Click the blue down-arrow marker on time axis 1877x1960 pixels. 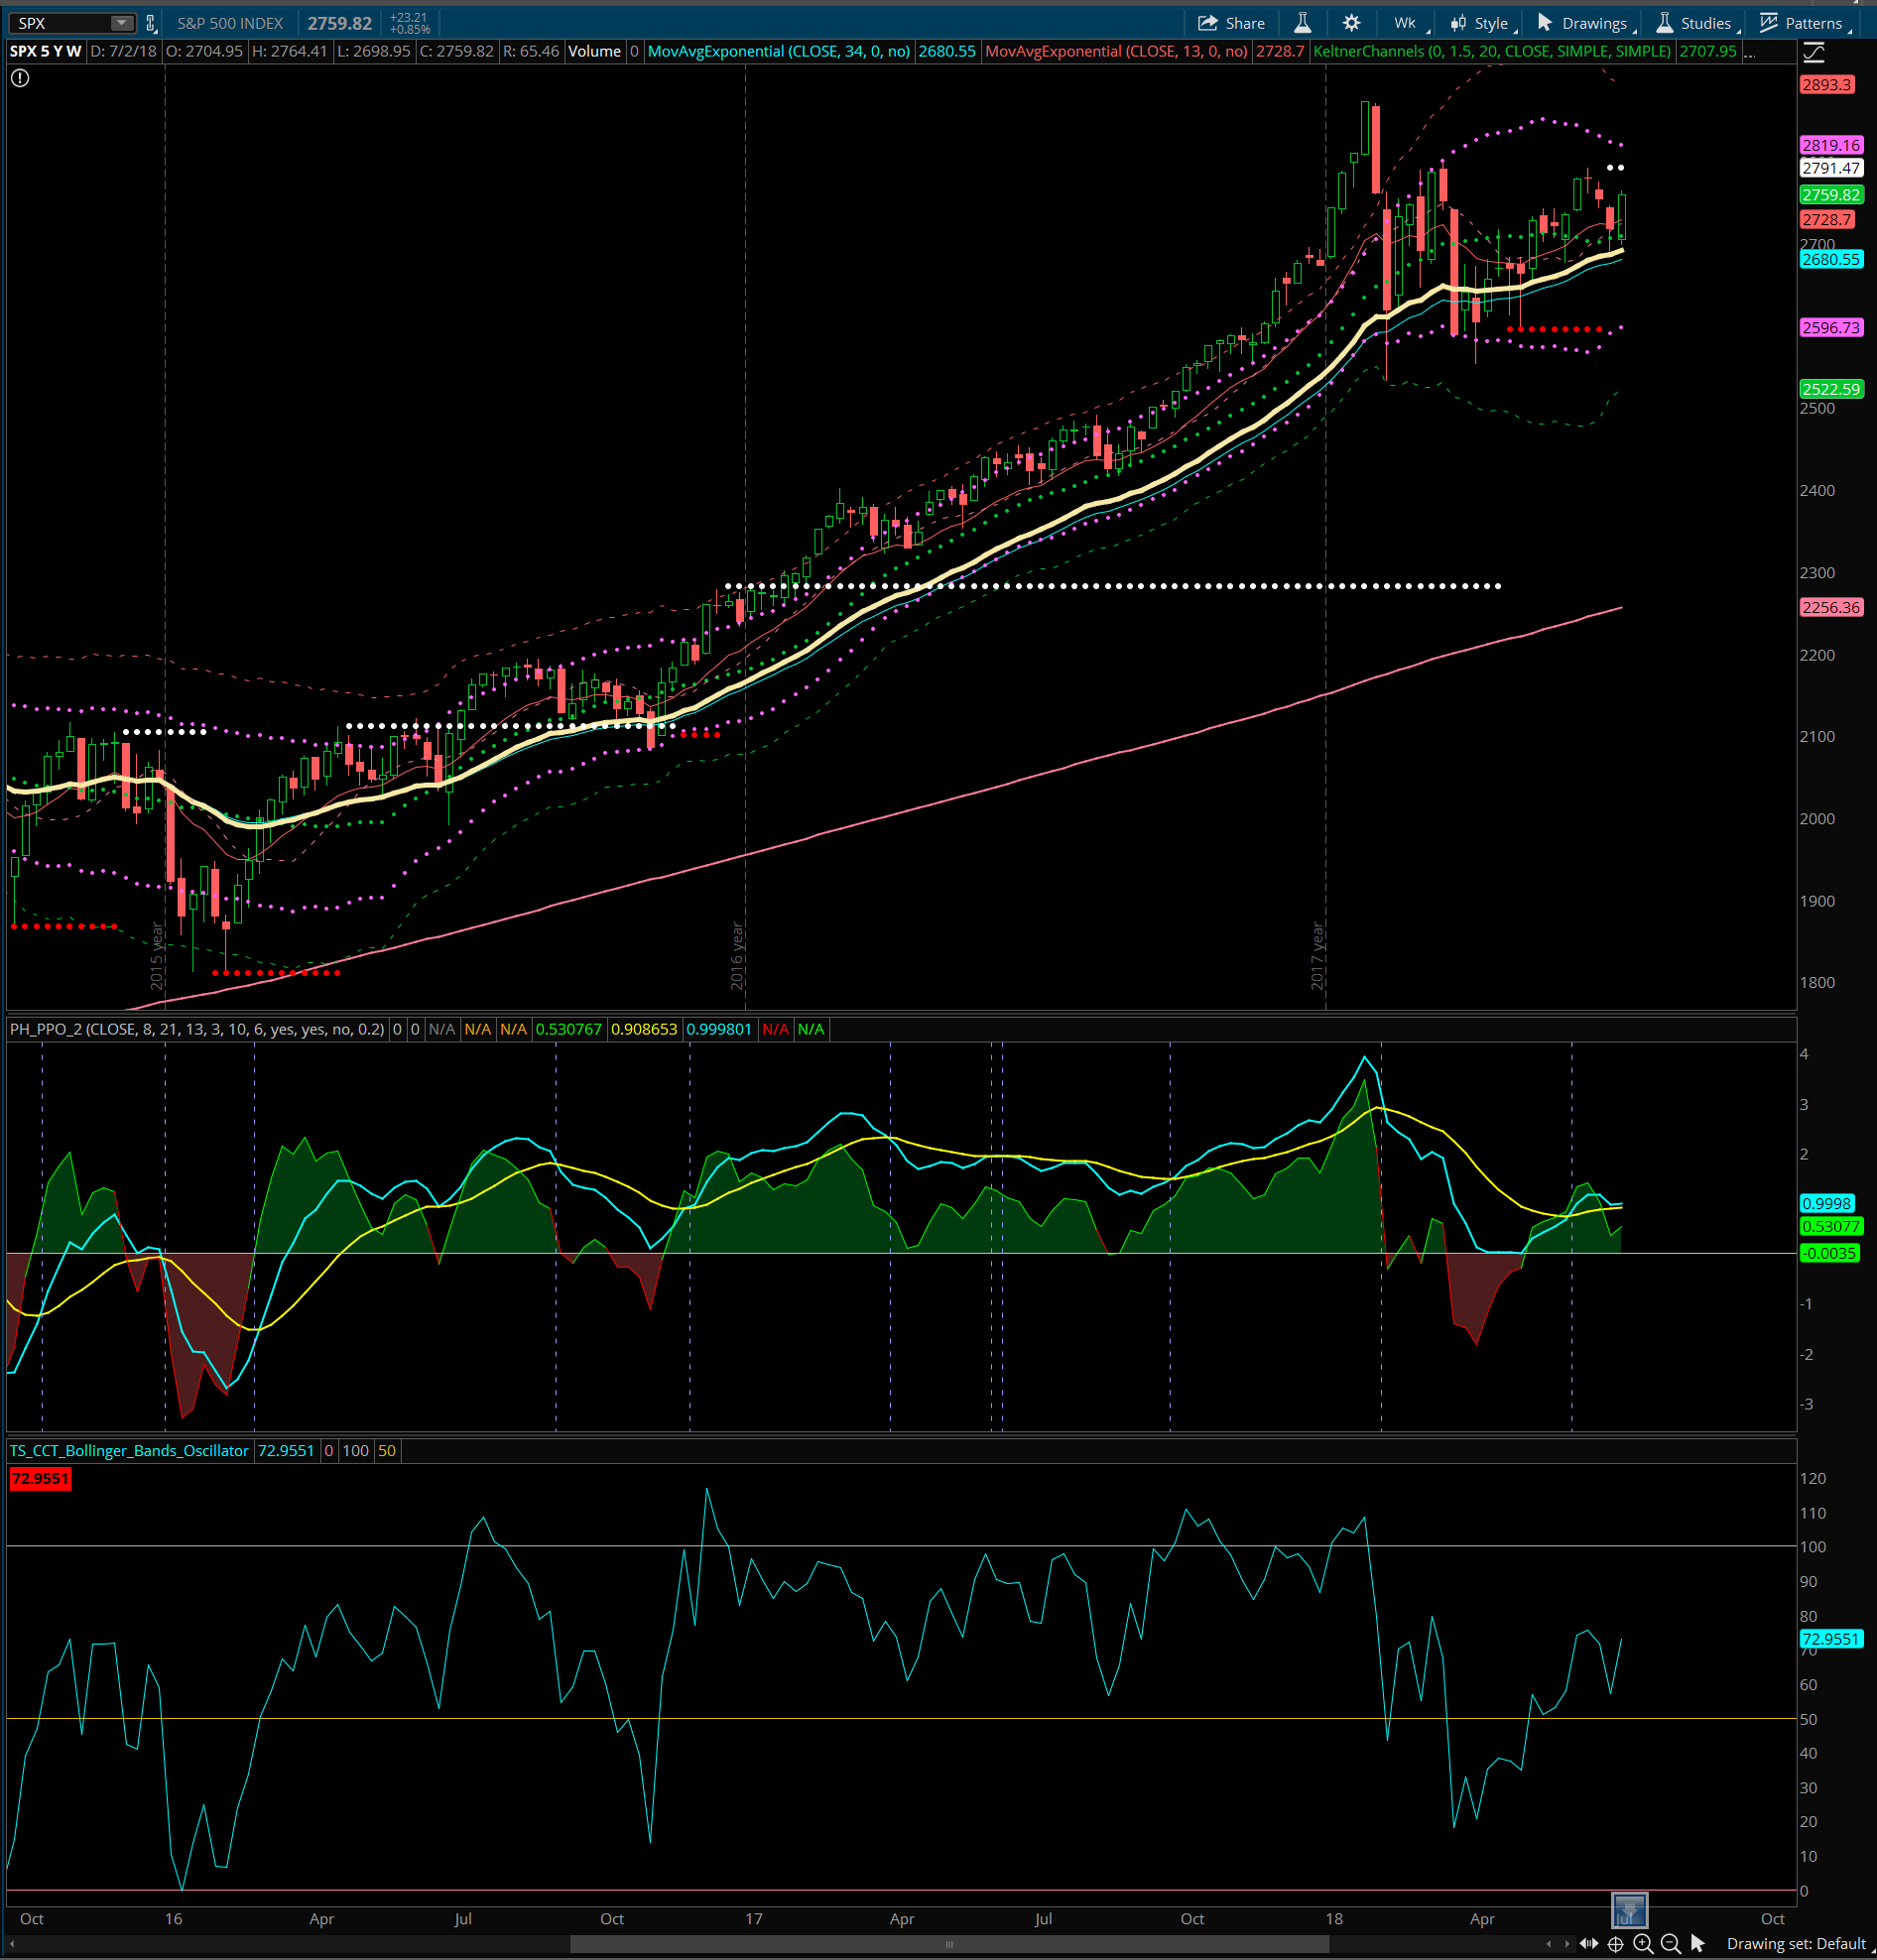coord(1629,1910)
